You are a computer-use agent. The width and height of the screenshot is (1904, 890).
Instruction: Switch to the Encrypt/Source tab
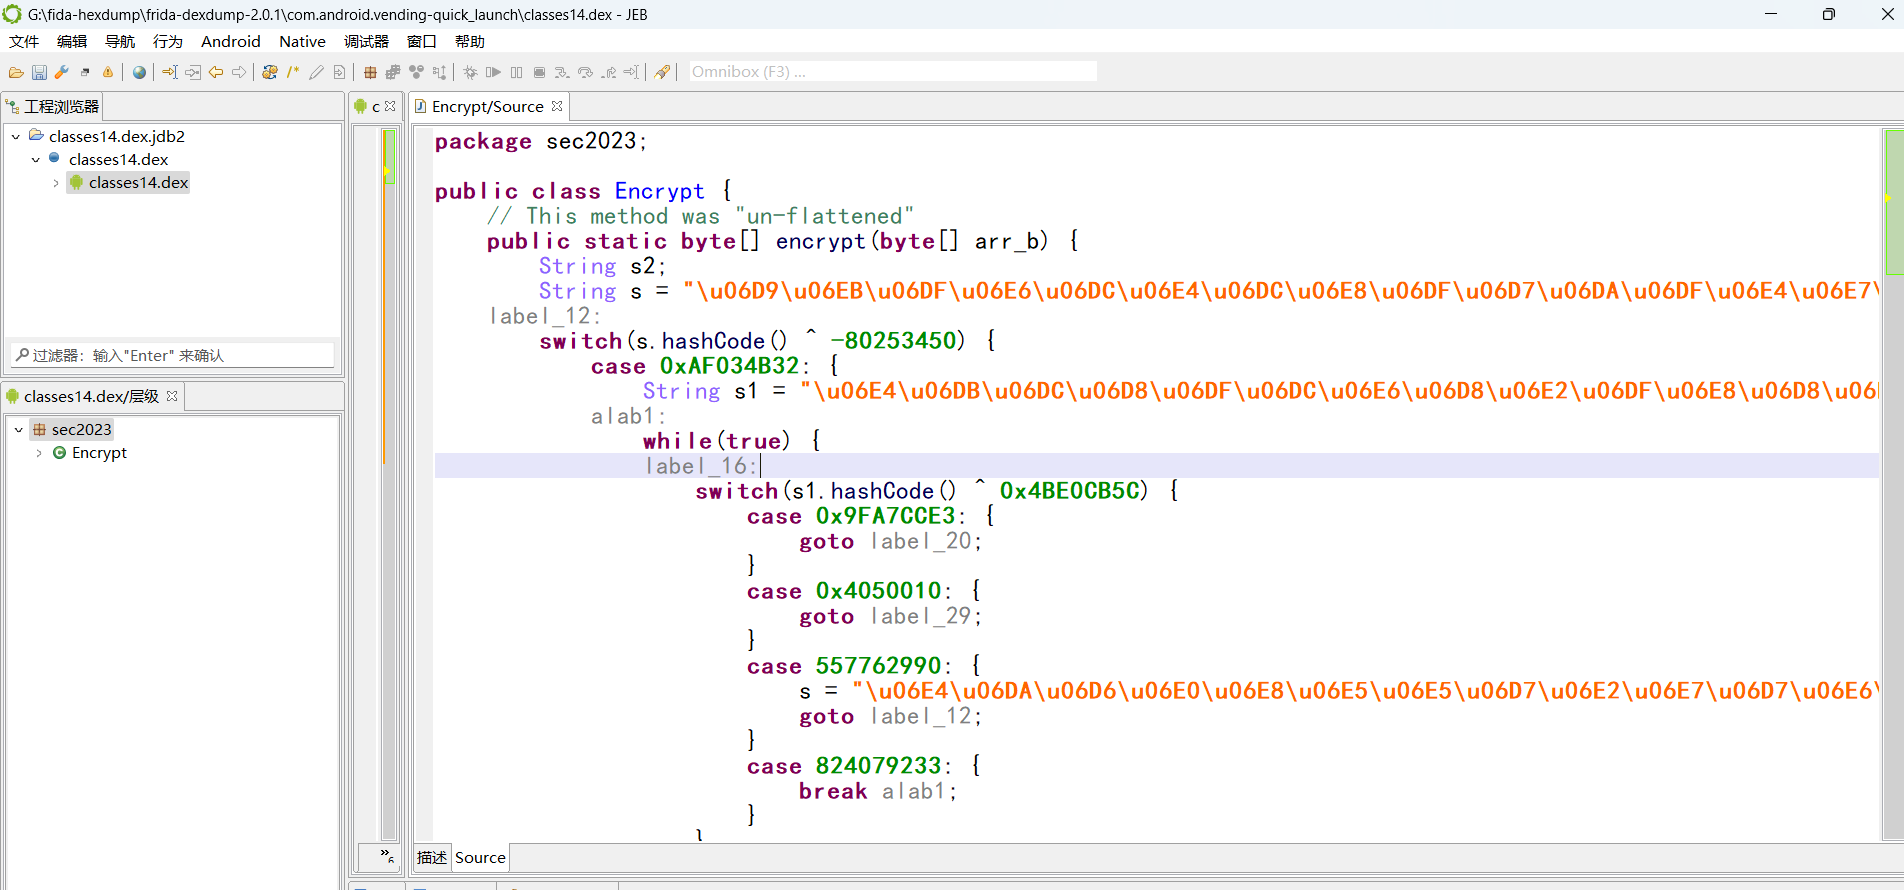[487, 107]
